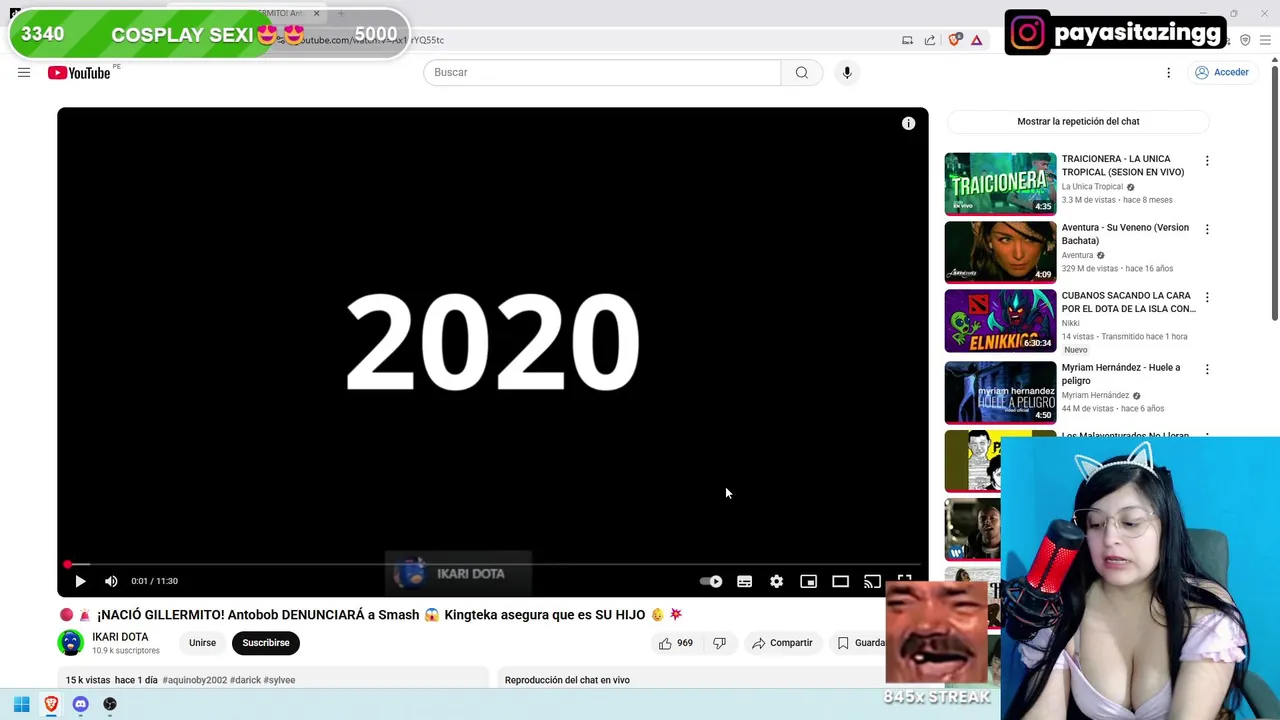
Task: Open options for Huele a peligro video
Action: tap(1207, 369)
